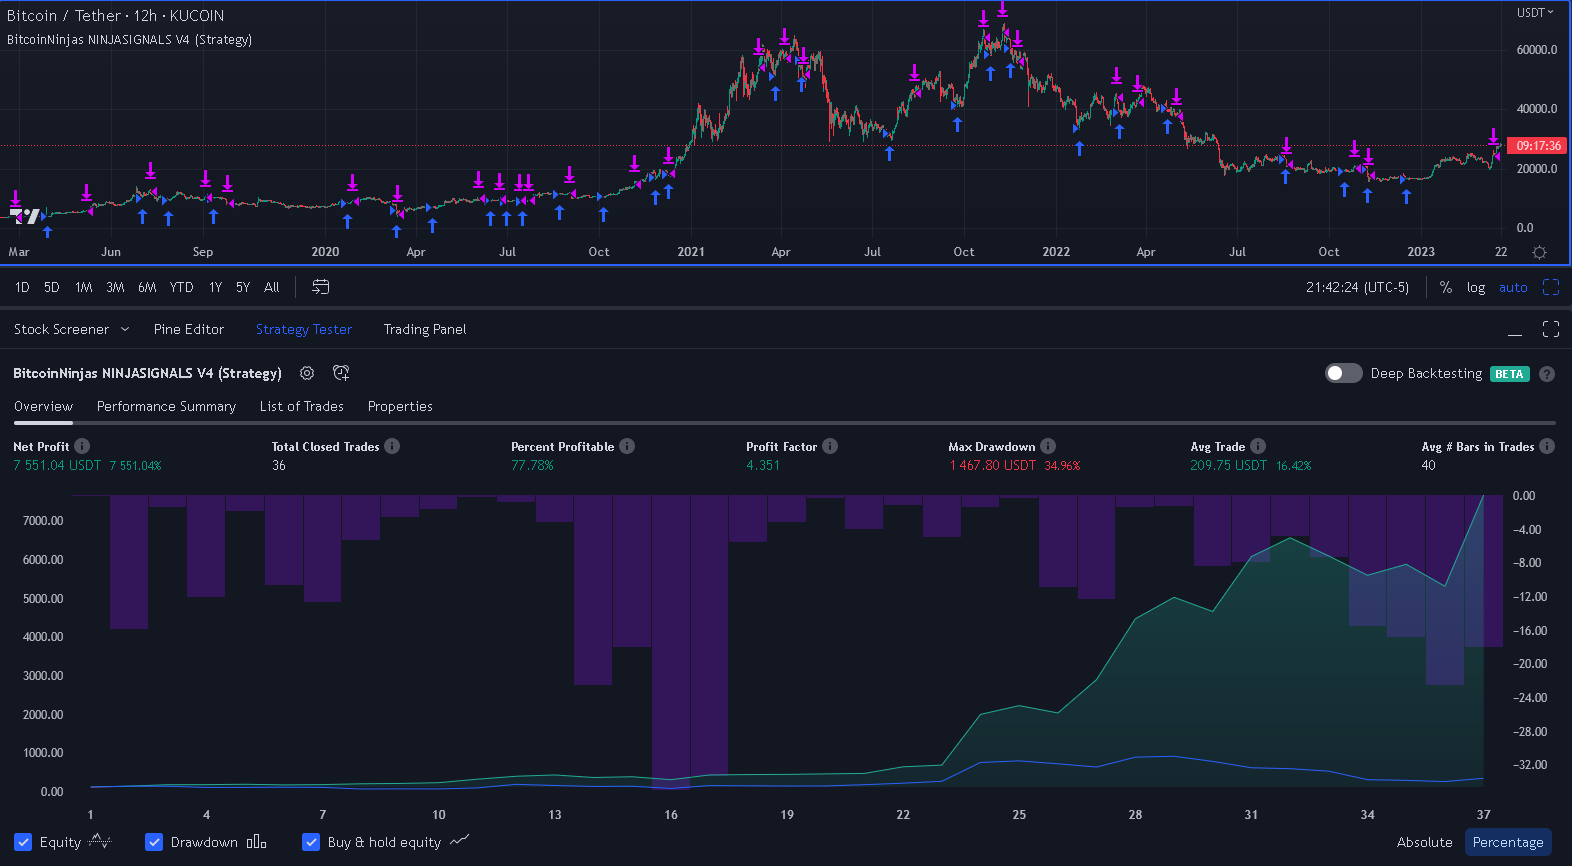Click the 4.351 profit factor value
Viewport: 1572px width, 866px height.
tap(763, 465)
